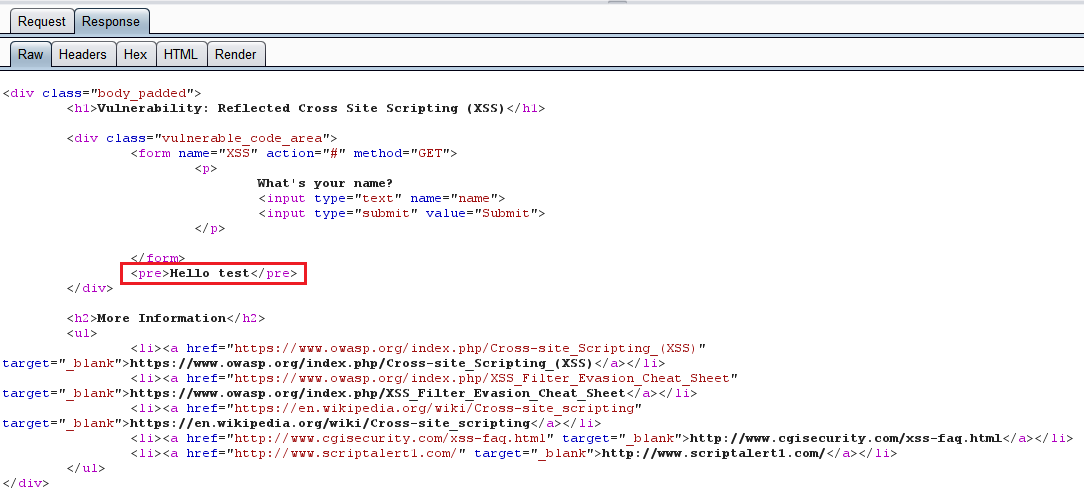The width and height of the screenshot is (1084, 494).
Task: Click the bold www.scriptalert1.com URL text
Action: pyautogui.click(x=714, y=453)
